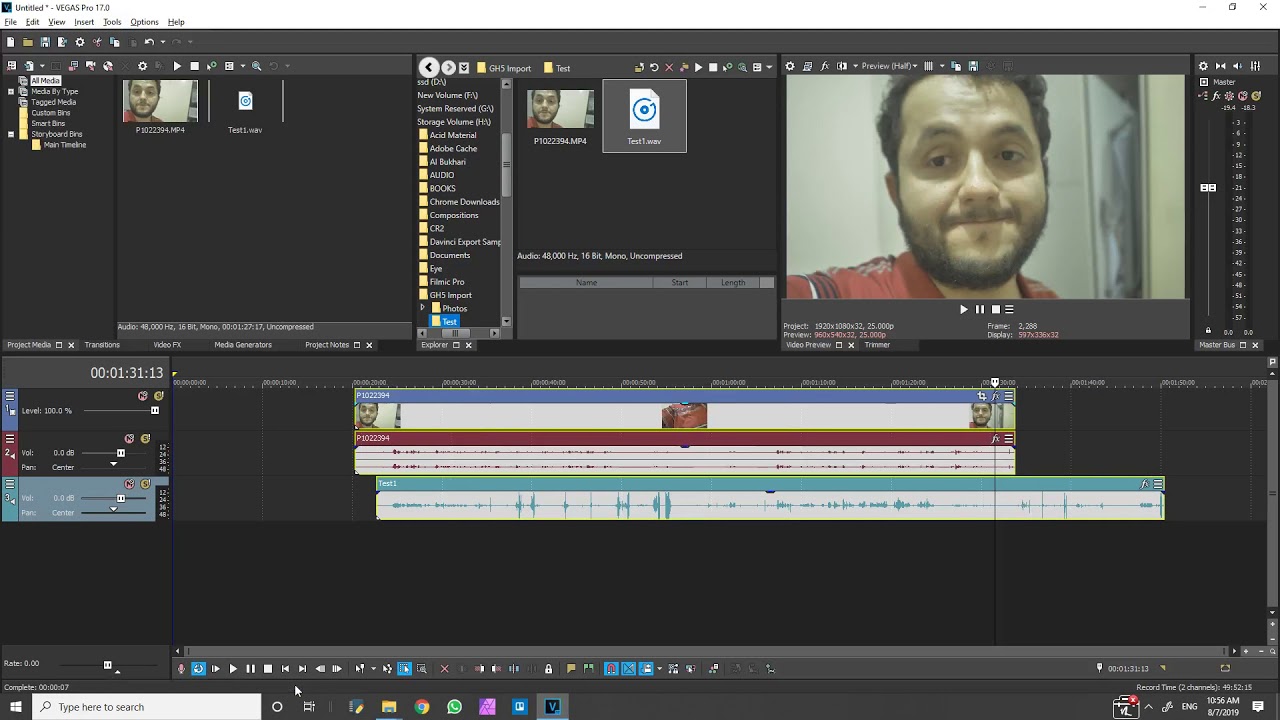The image size is (1280, 720).
Task: Switch to the Media Generators tab
Action: 243,345
